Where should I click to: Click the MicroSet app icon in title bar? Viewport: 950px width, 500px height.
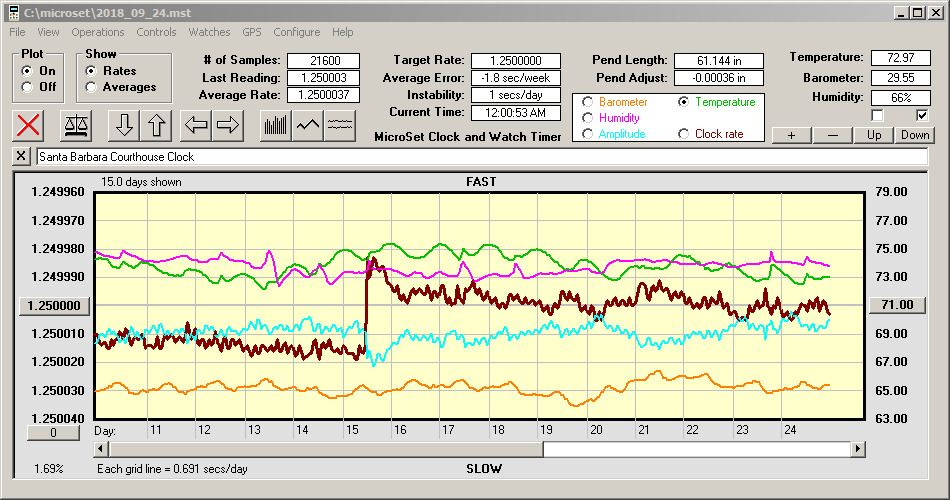click(x=13, y=12)
